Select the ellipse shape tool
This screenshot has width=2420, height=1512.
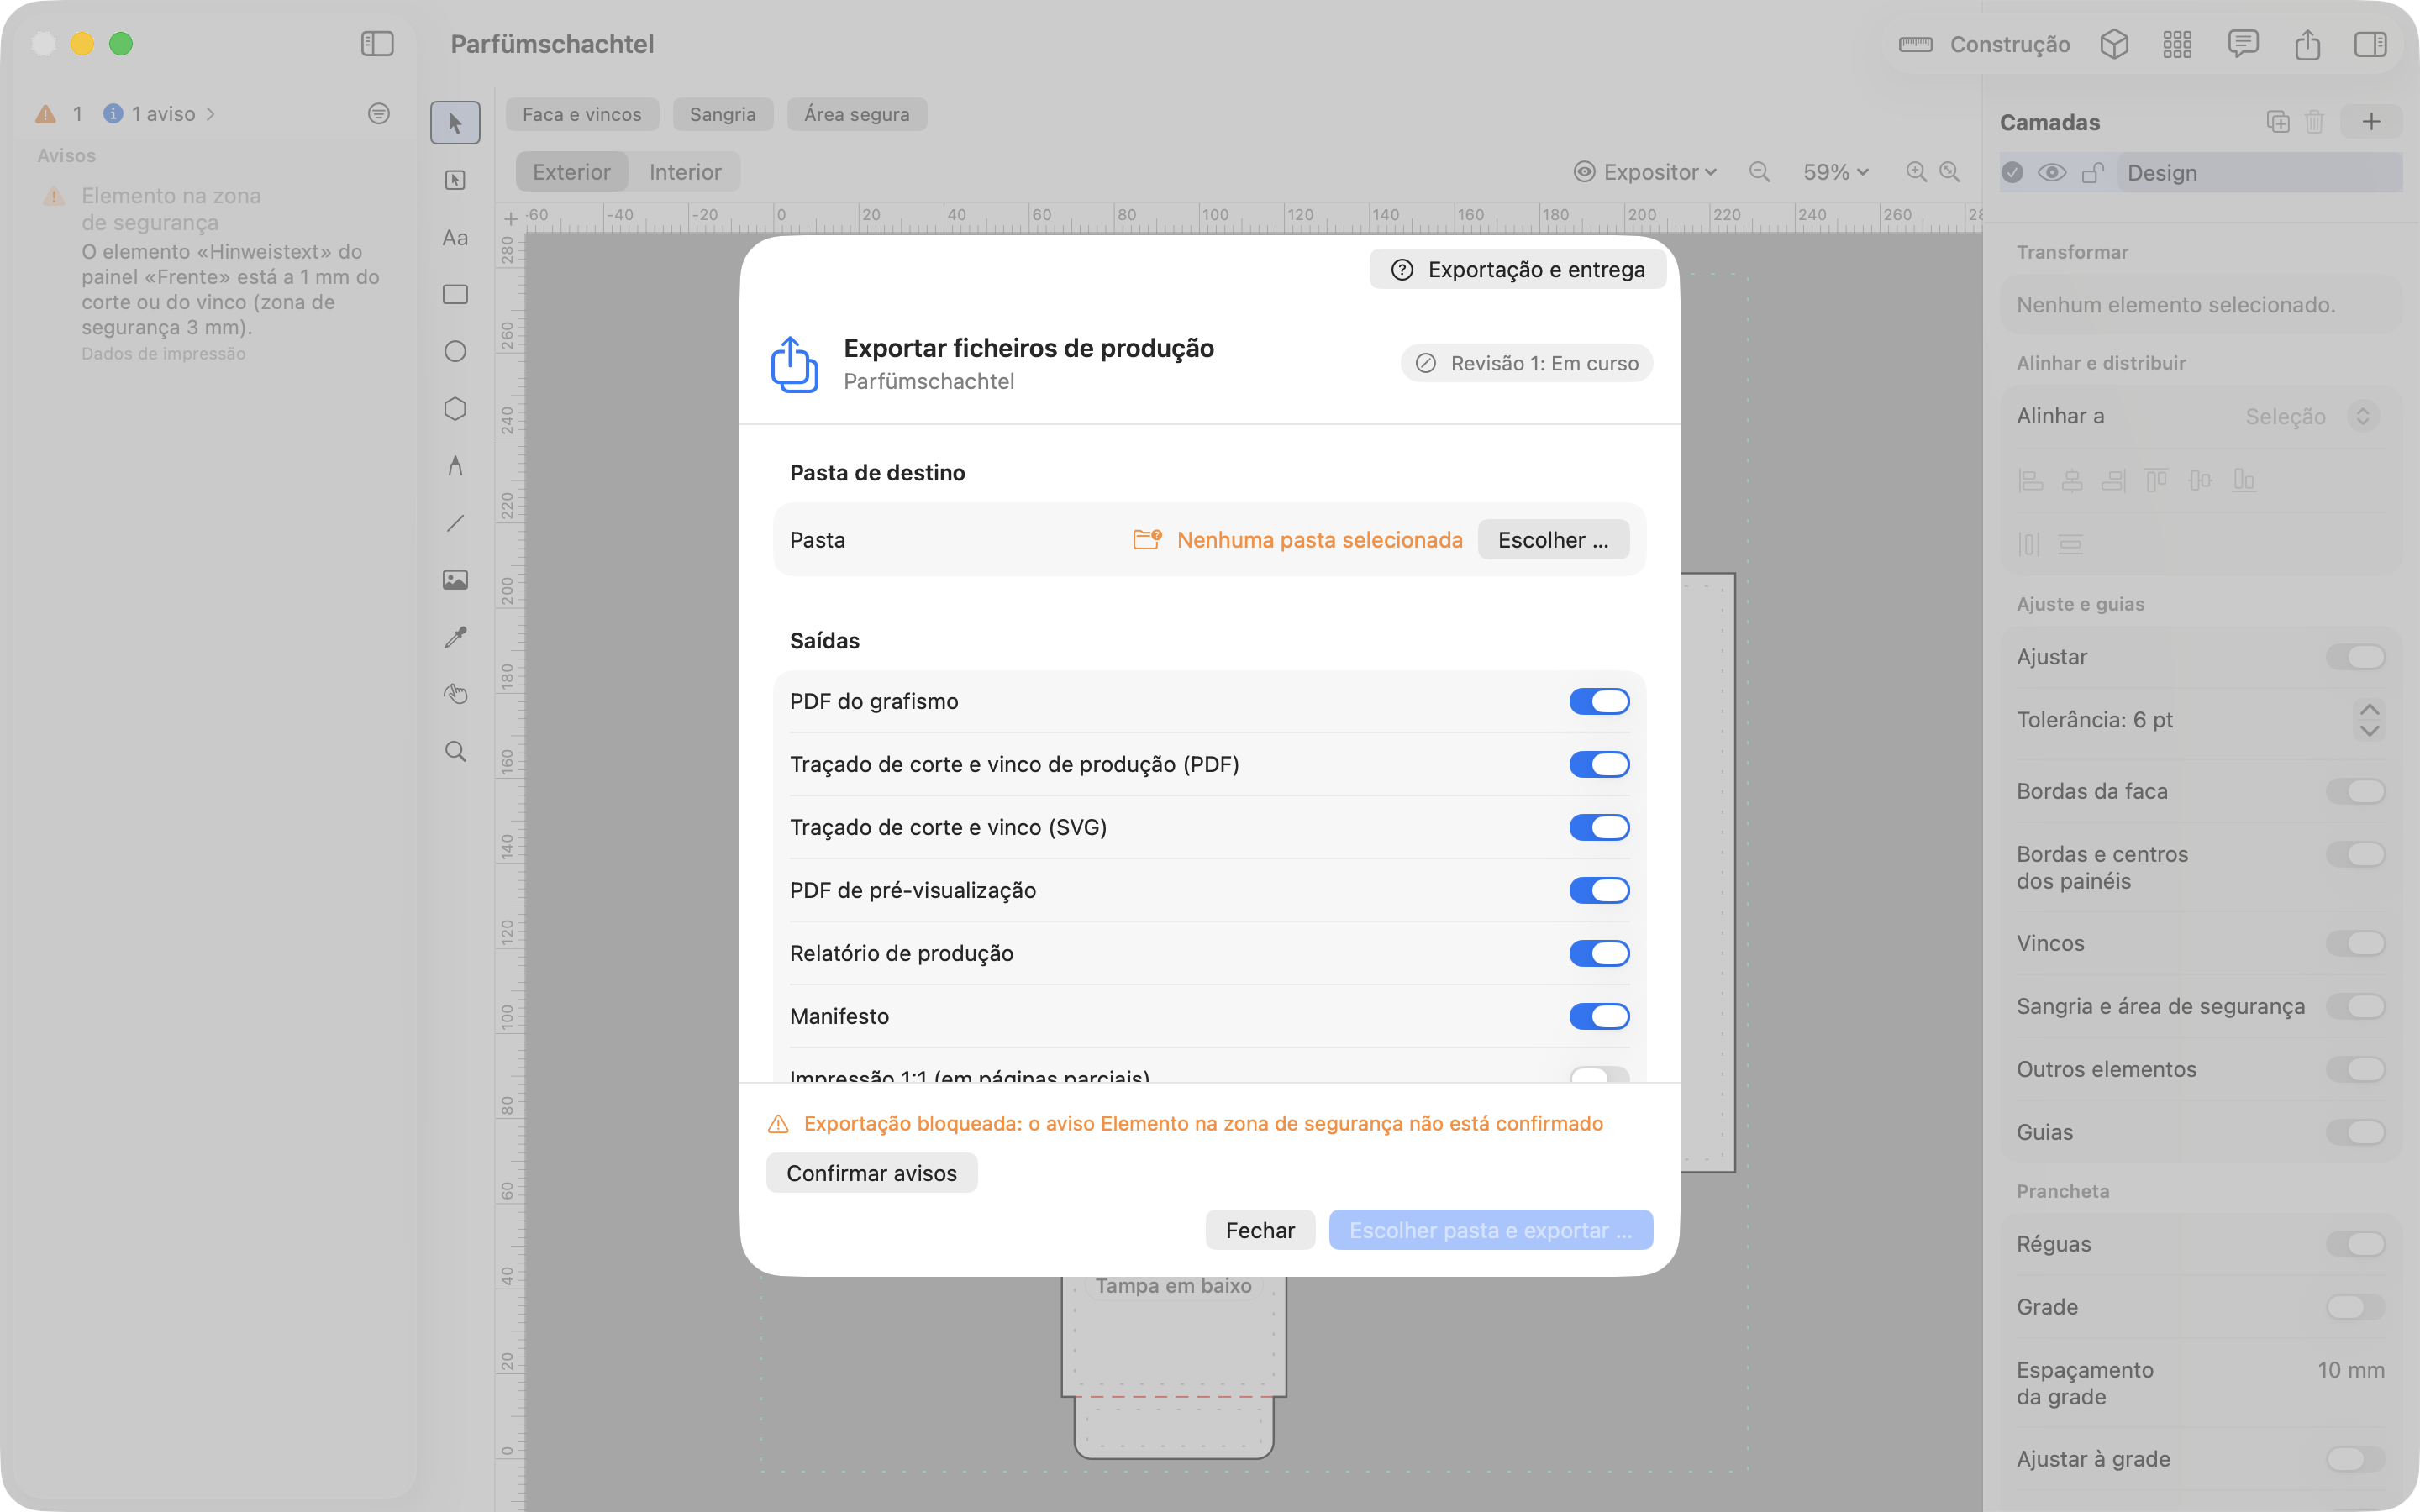(x=455, y=351)
